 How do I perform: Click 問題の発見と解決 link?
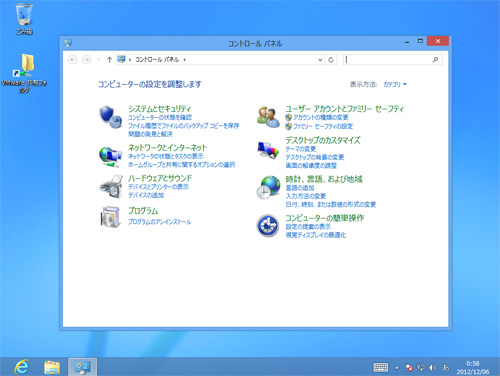click(150, 134)
